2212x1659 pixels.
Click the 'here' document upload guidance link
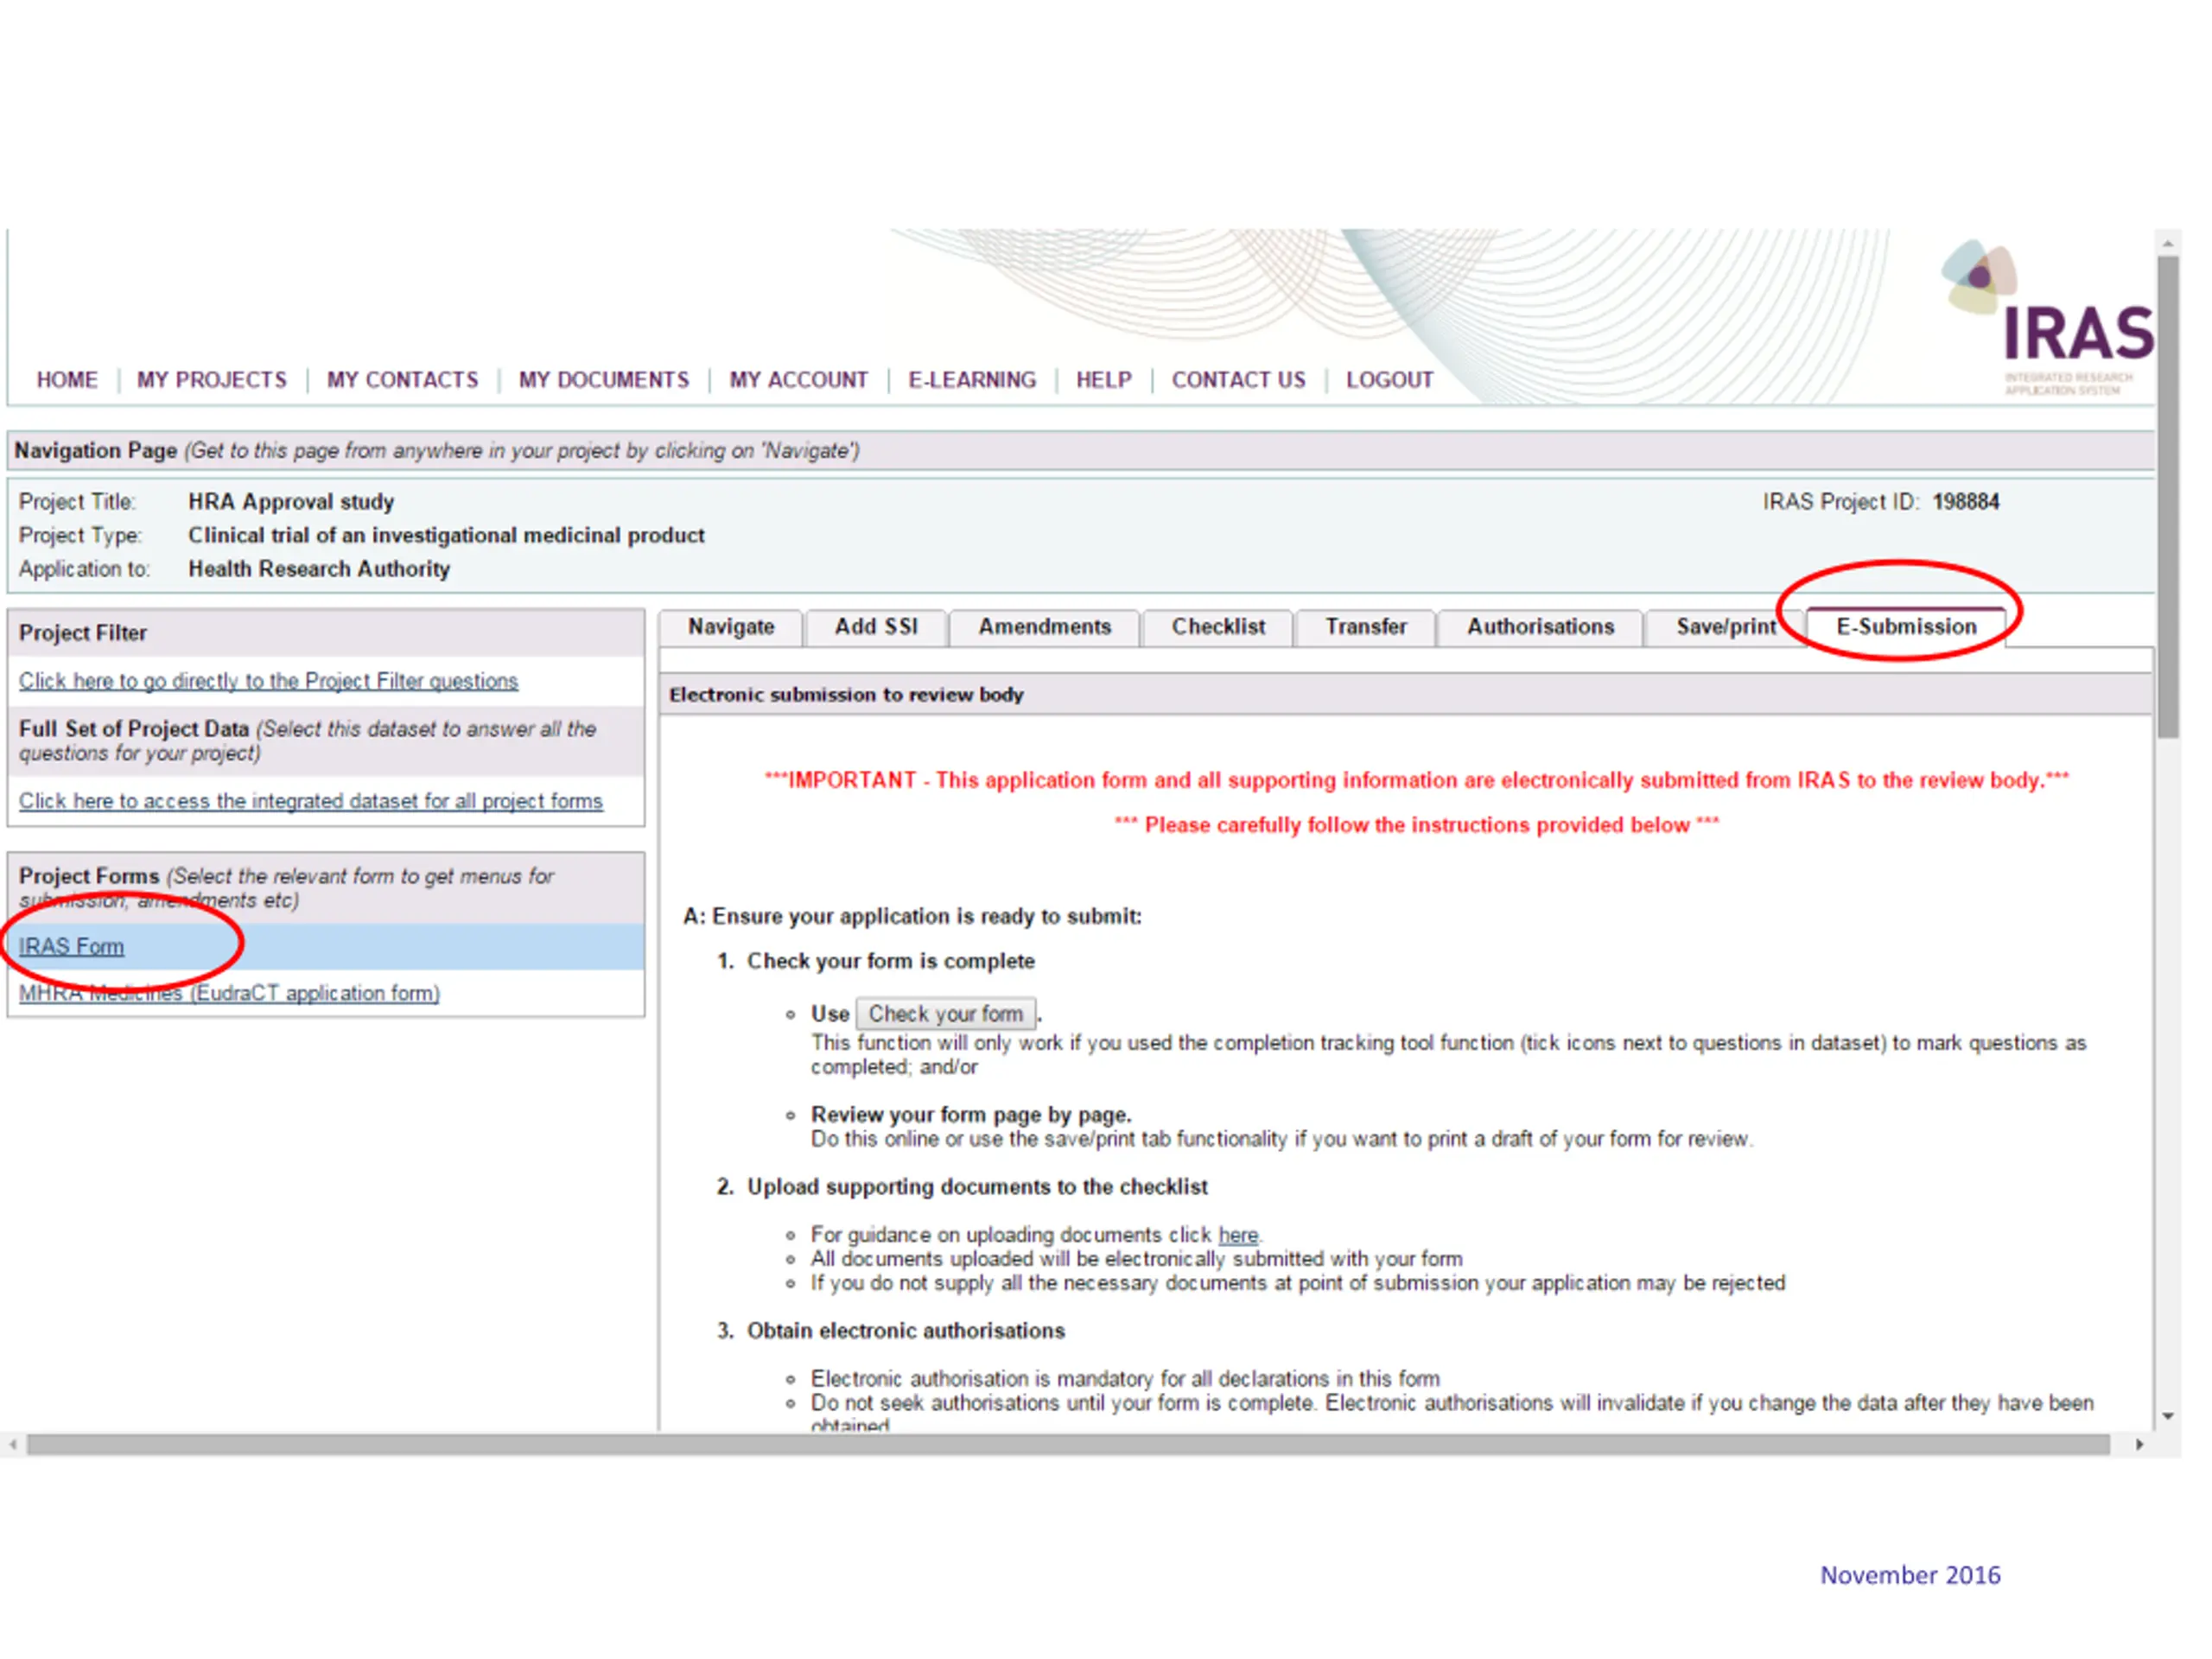(x=1237, y=1235)
